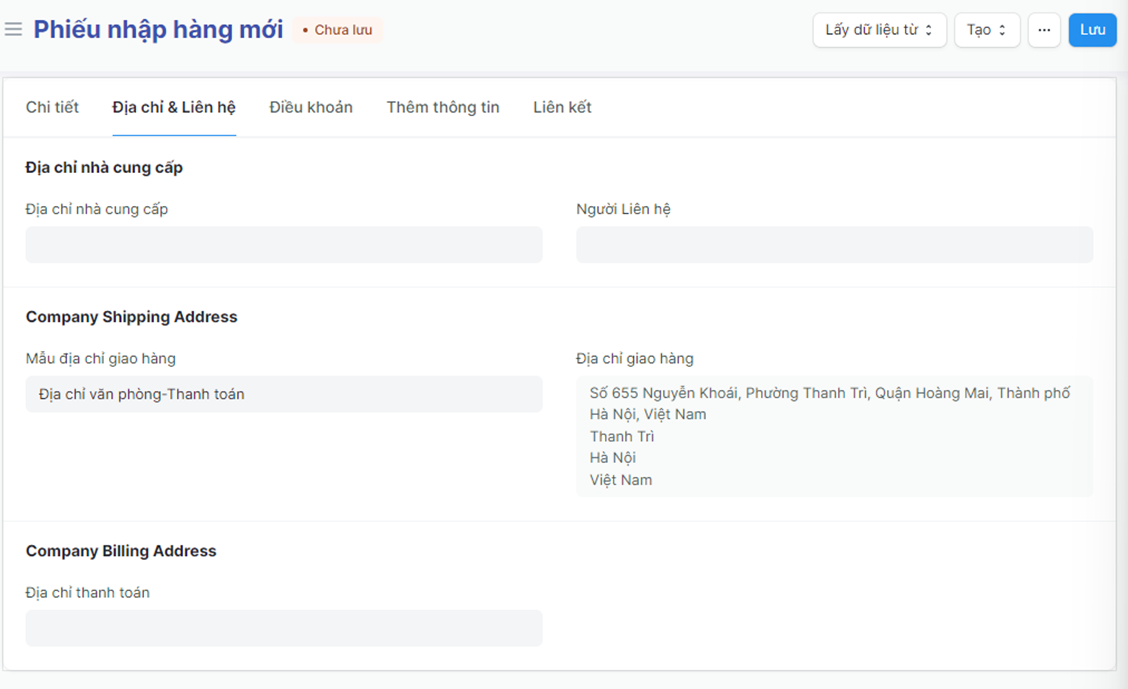Open the hamburger sidebar menu

(x=13, y=30)
